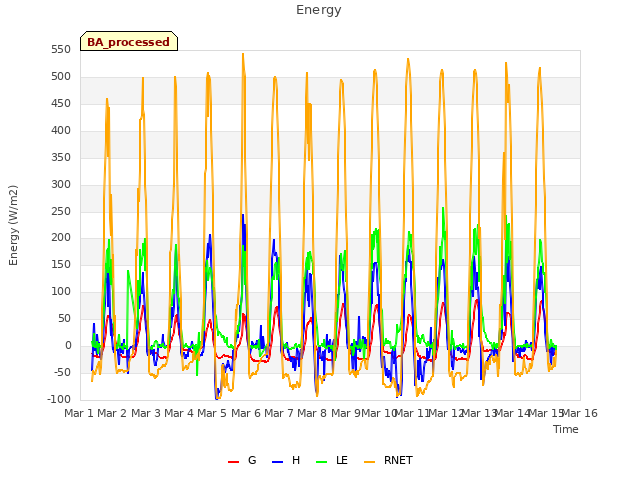Click the Time x-axis label
The width and height of the screenshot is (640, 480).
[x=566, y=429]
